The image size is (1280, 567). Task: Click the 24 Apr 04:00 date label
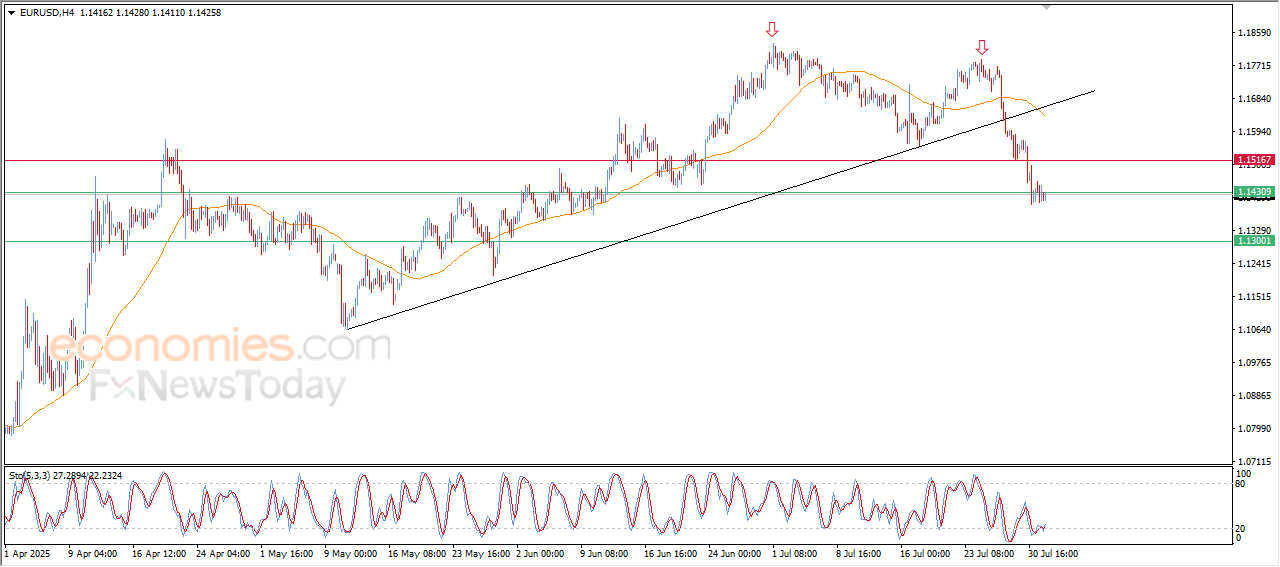223,552
